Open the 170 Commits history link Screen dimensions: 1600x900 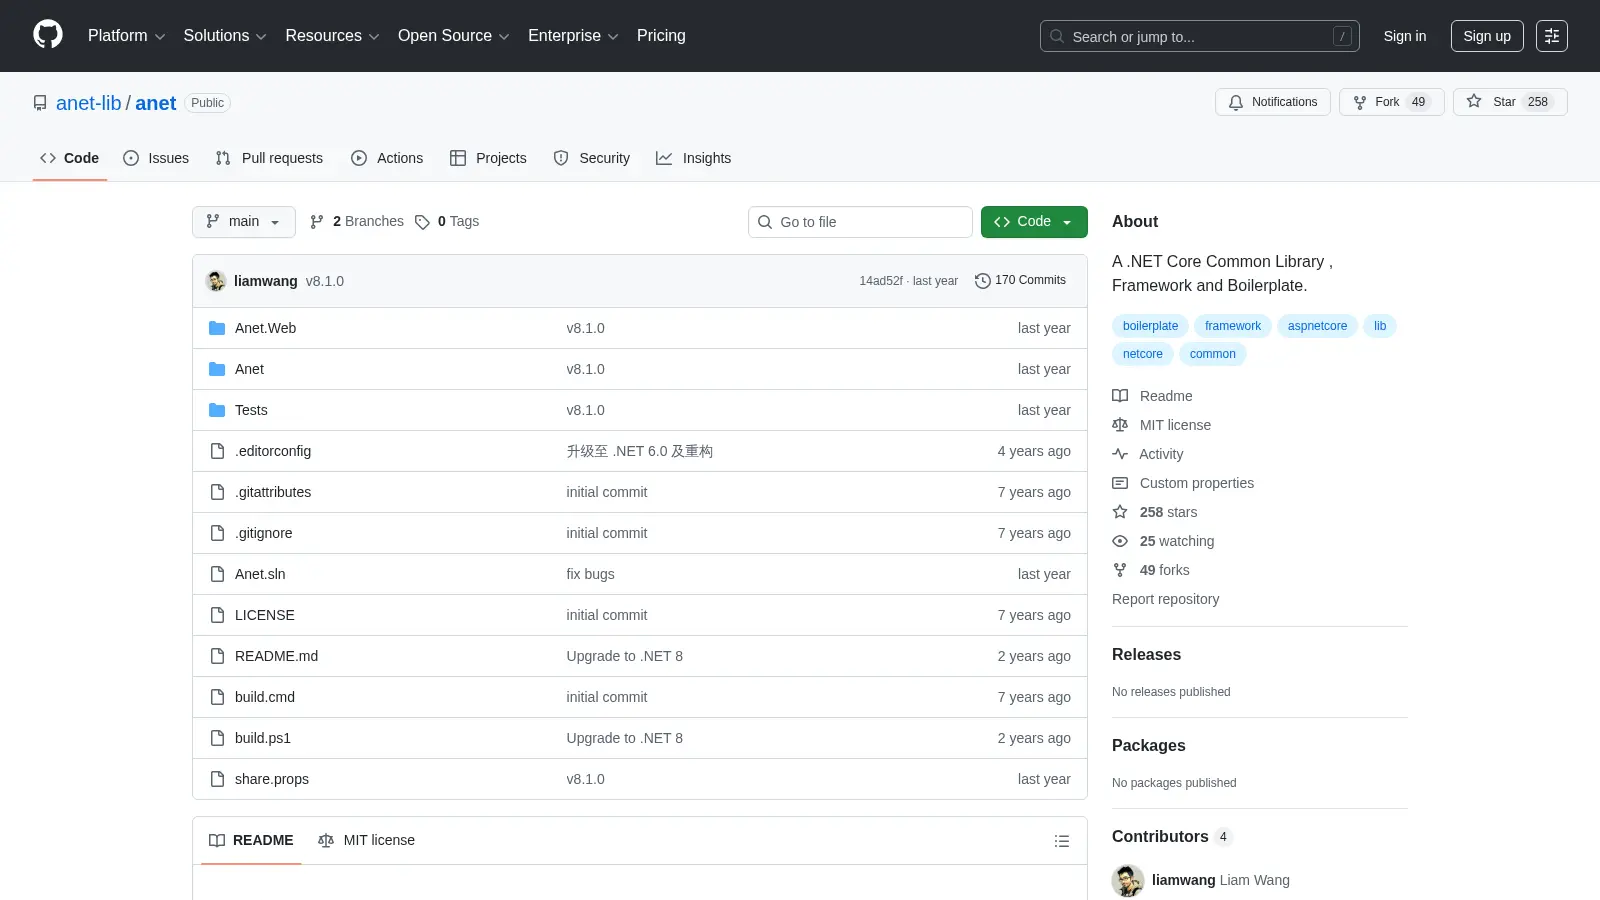(1021, 281)
